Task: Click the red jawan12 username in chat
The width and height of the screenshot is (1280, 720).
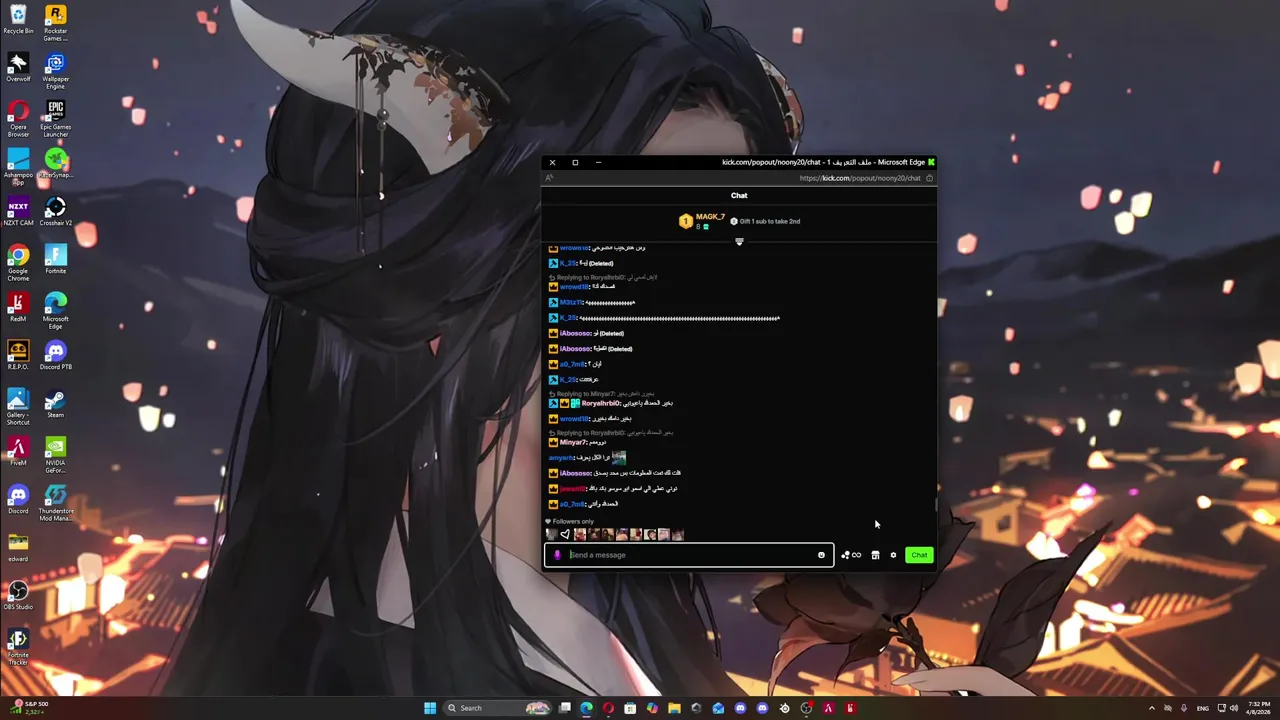Action: (x=572, y=488)
